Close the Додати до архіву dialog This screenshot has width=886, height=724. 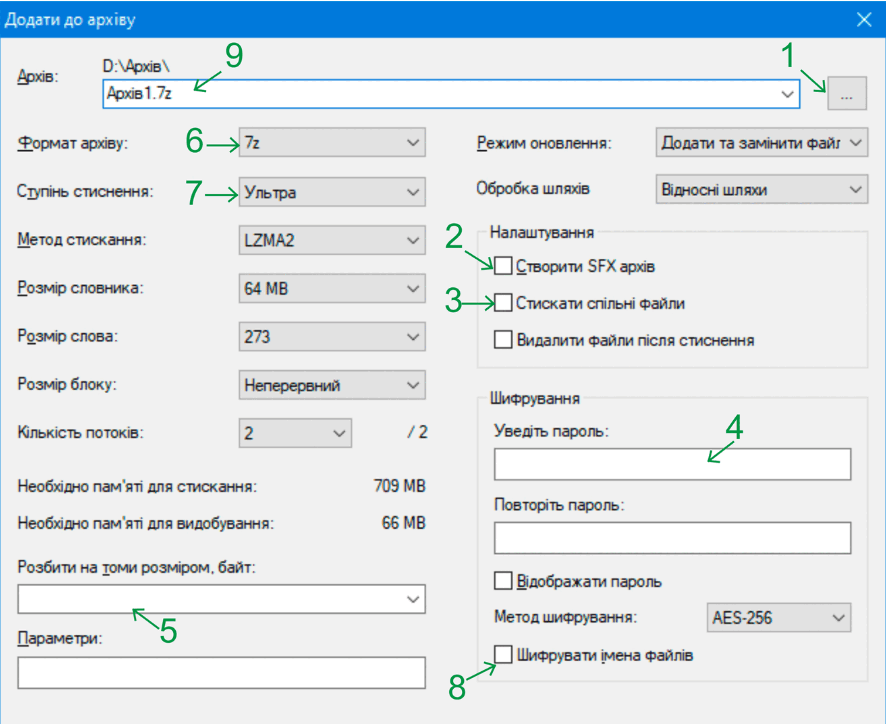864,20
